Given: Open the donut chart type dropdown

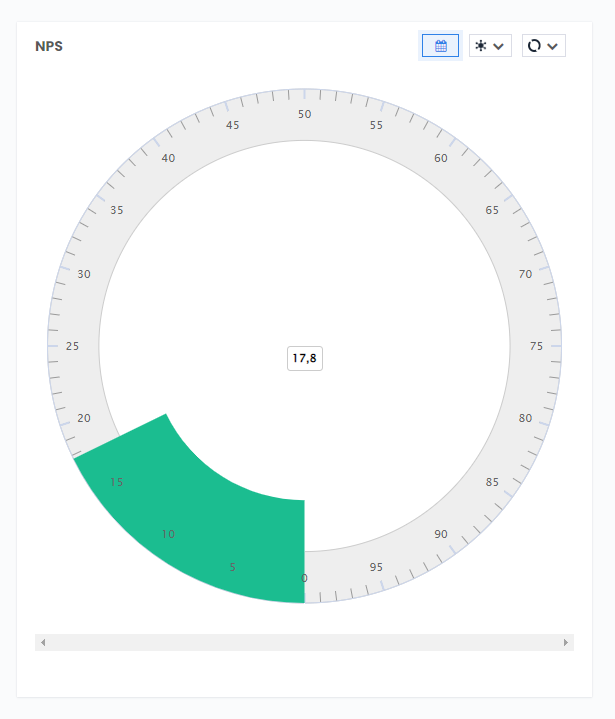Looking at the screenshot, I should [x=544, y=46].
